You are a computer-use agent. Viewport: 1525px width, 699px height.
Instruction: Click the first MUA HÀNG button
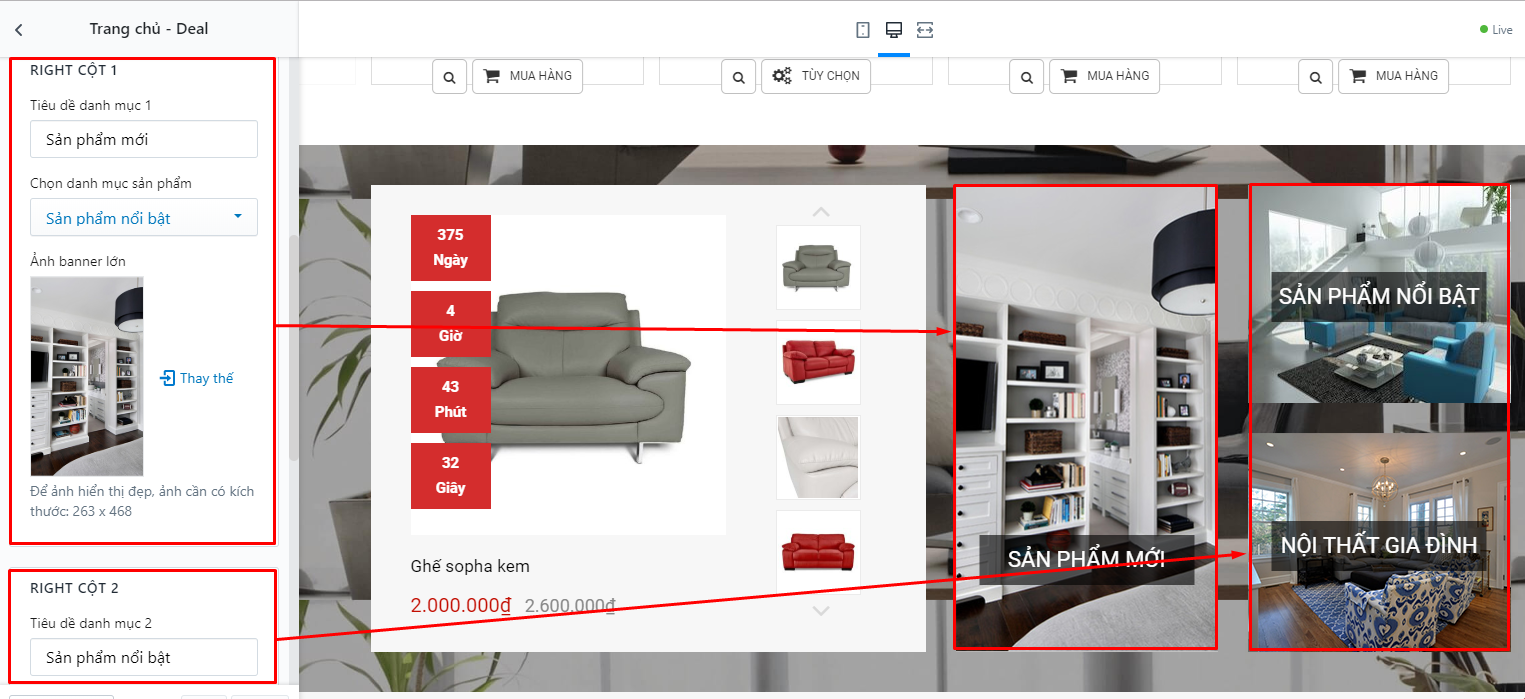(527, 76)
